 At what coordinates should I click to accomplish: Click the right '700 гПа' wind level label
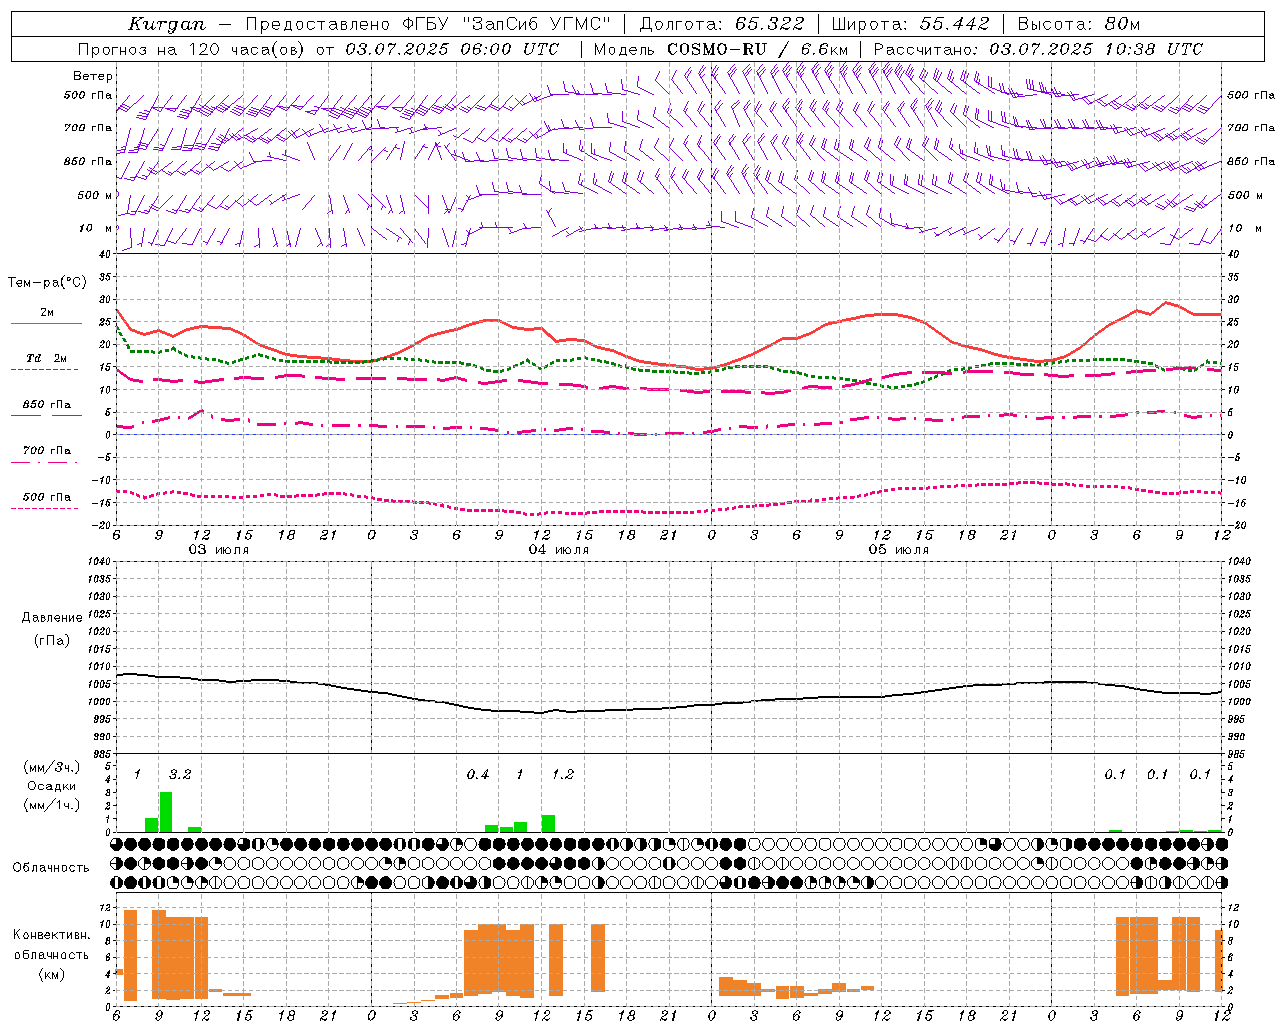click(1251, 128)
